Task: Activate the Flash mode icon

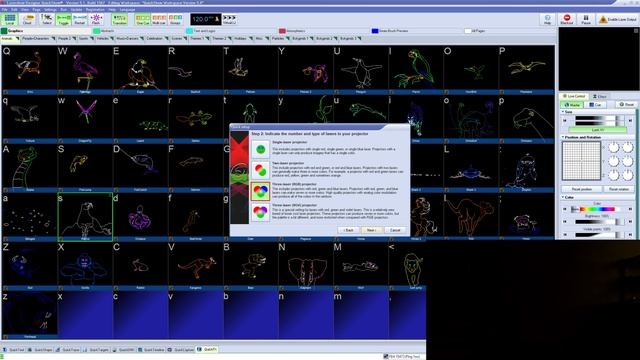Action: click(x=96, y=19)
